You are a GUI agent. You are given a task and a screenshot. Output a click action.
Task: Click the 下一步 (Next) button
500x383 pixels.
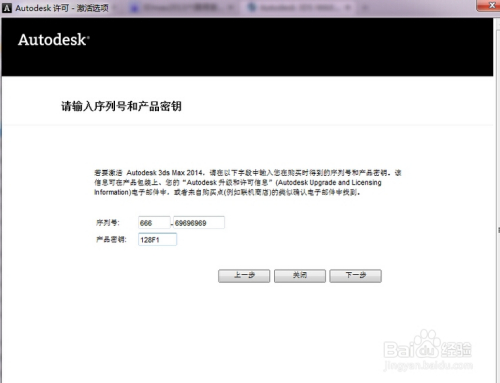click(355, 276)
